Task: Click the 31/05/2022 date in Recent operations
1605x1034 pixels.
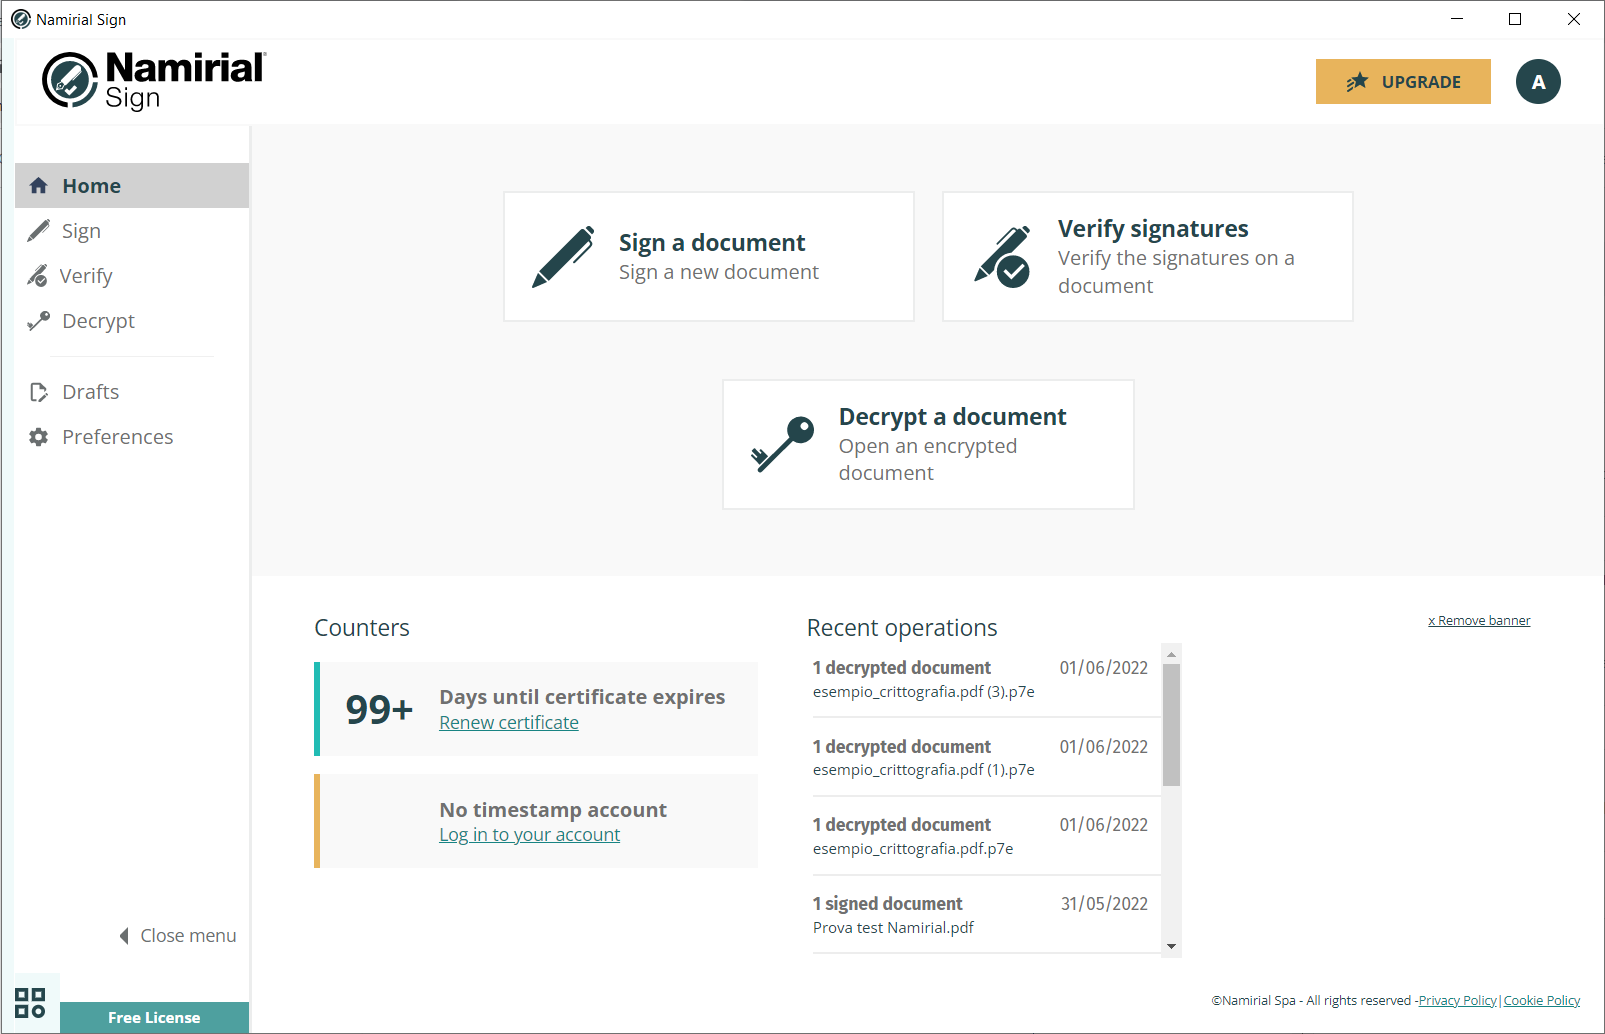Action: 1104,904
